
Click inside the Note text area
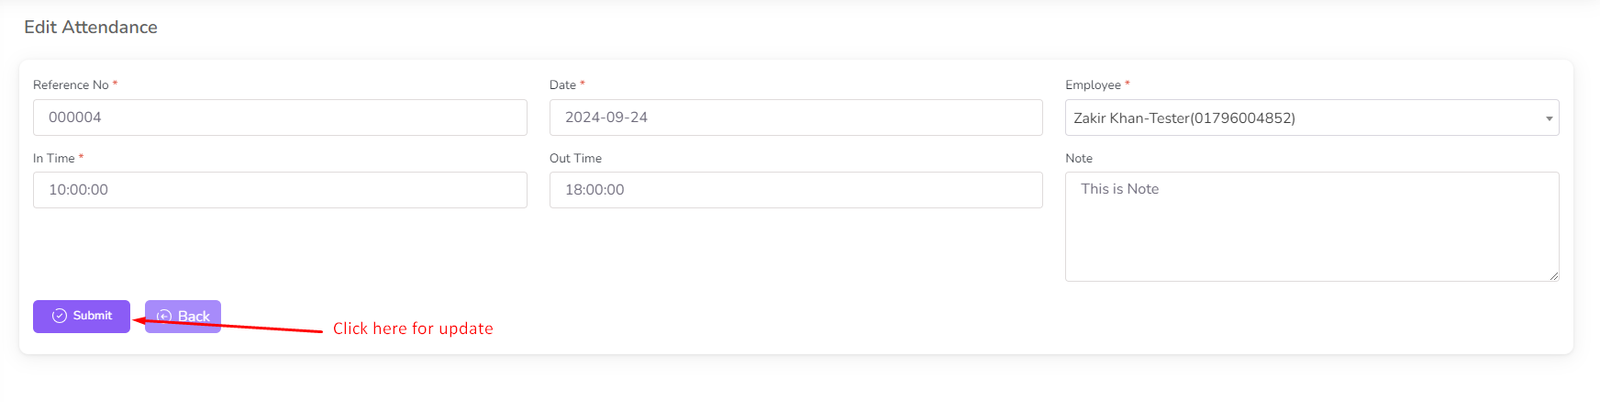[1310, 227]
